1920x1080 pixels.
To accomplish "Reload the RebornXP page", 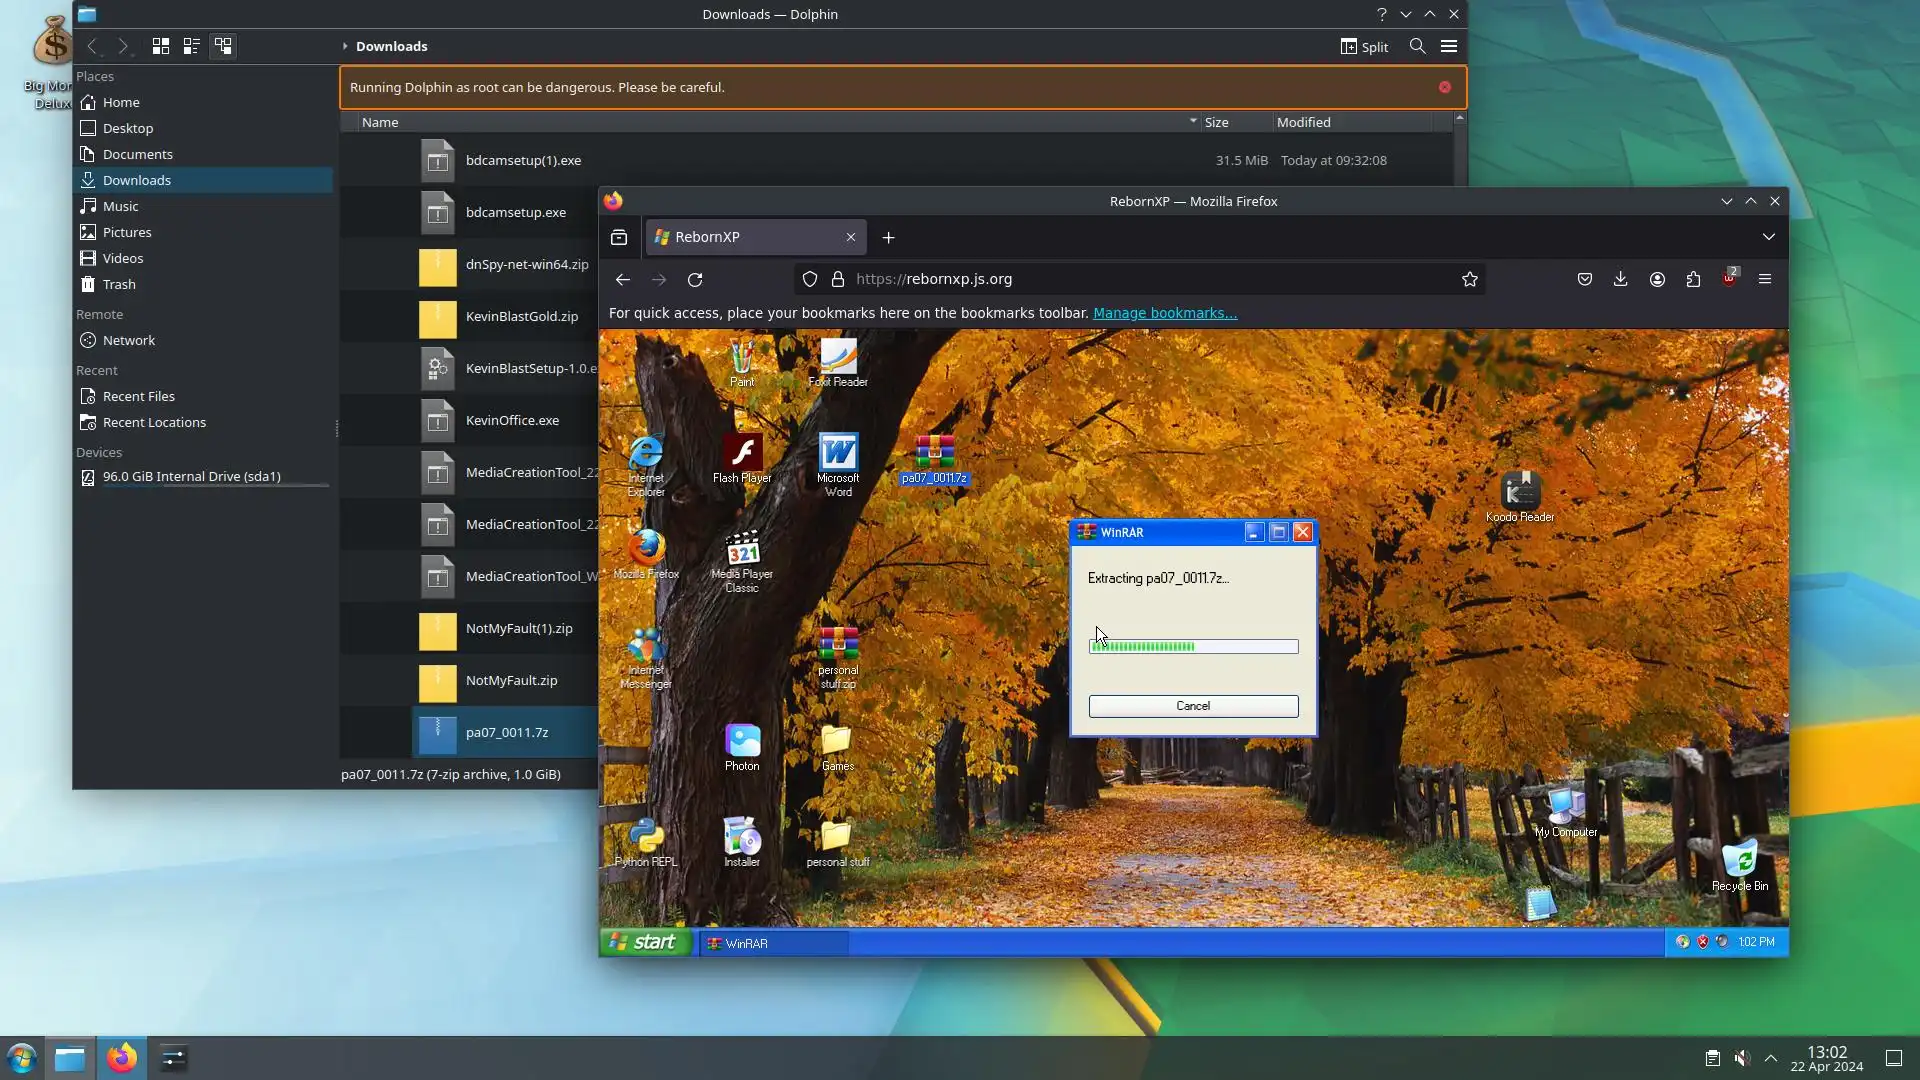I will click(x=695, y=279).
